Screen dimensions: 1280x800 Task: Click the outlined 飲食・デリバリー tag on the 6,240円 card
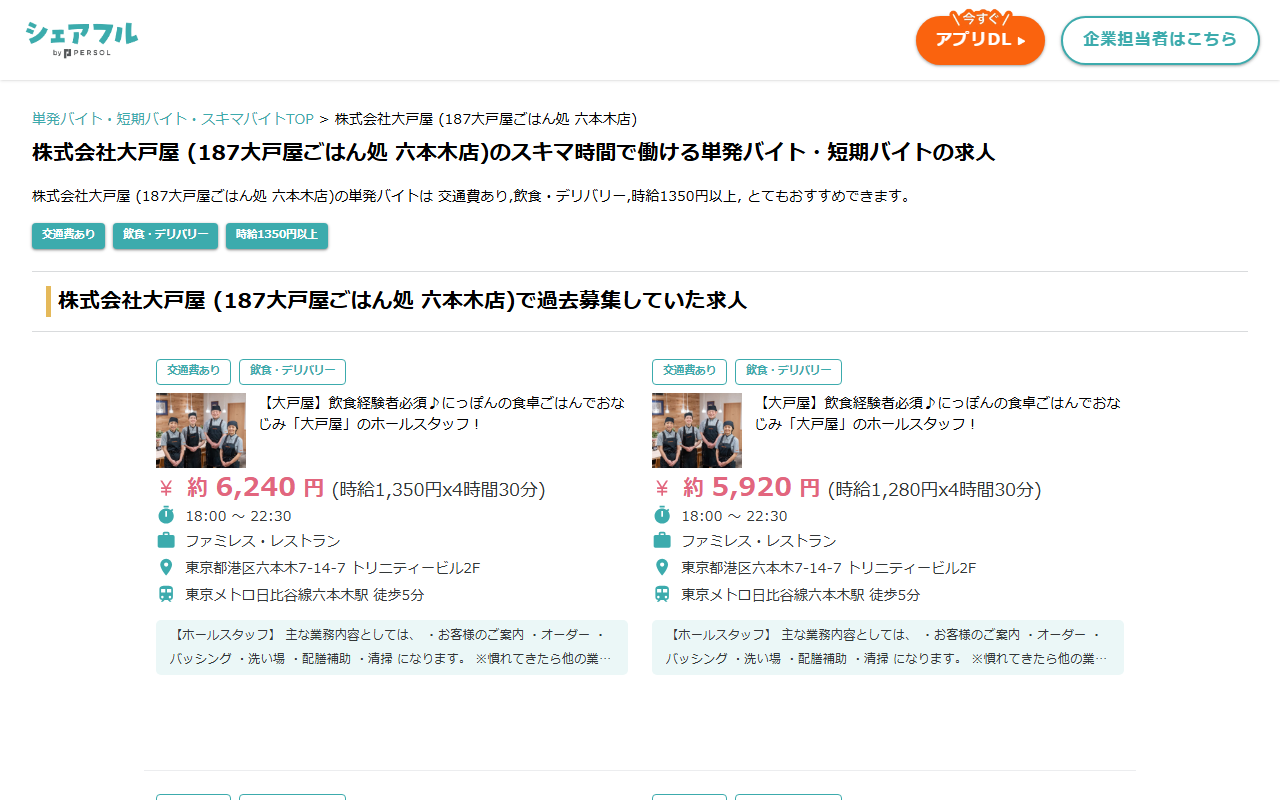click(292, 371)
